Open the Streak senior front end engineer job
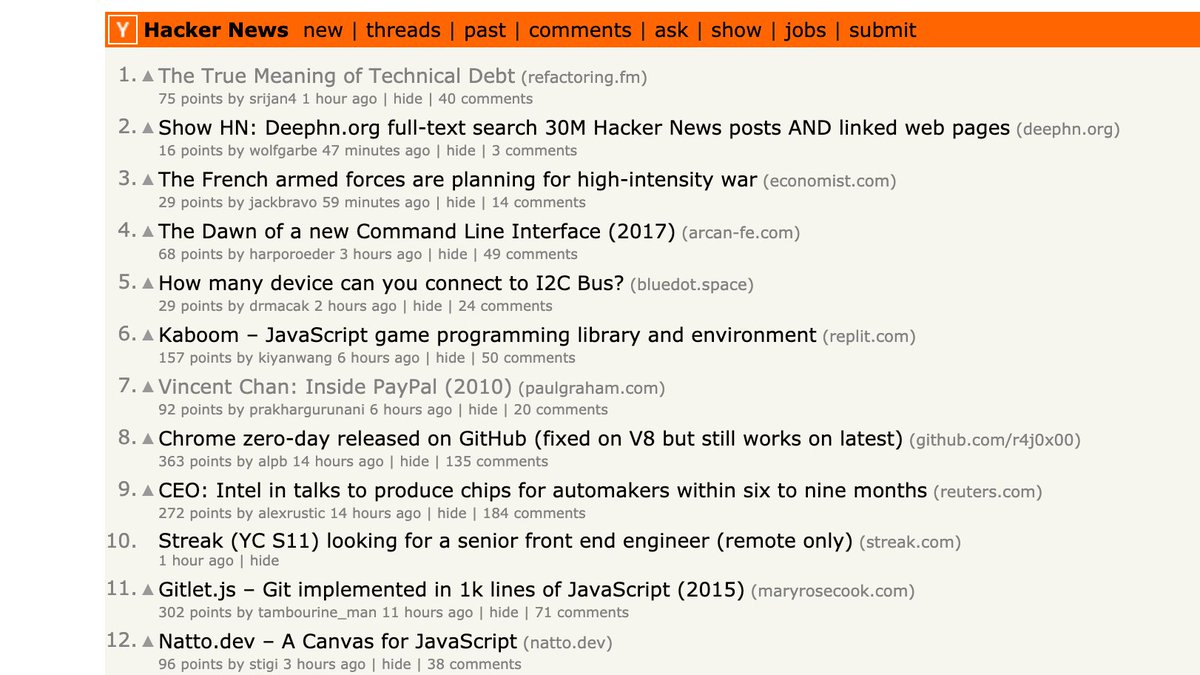 click(x=505, y=542)
